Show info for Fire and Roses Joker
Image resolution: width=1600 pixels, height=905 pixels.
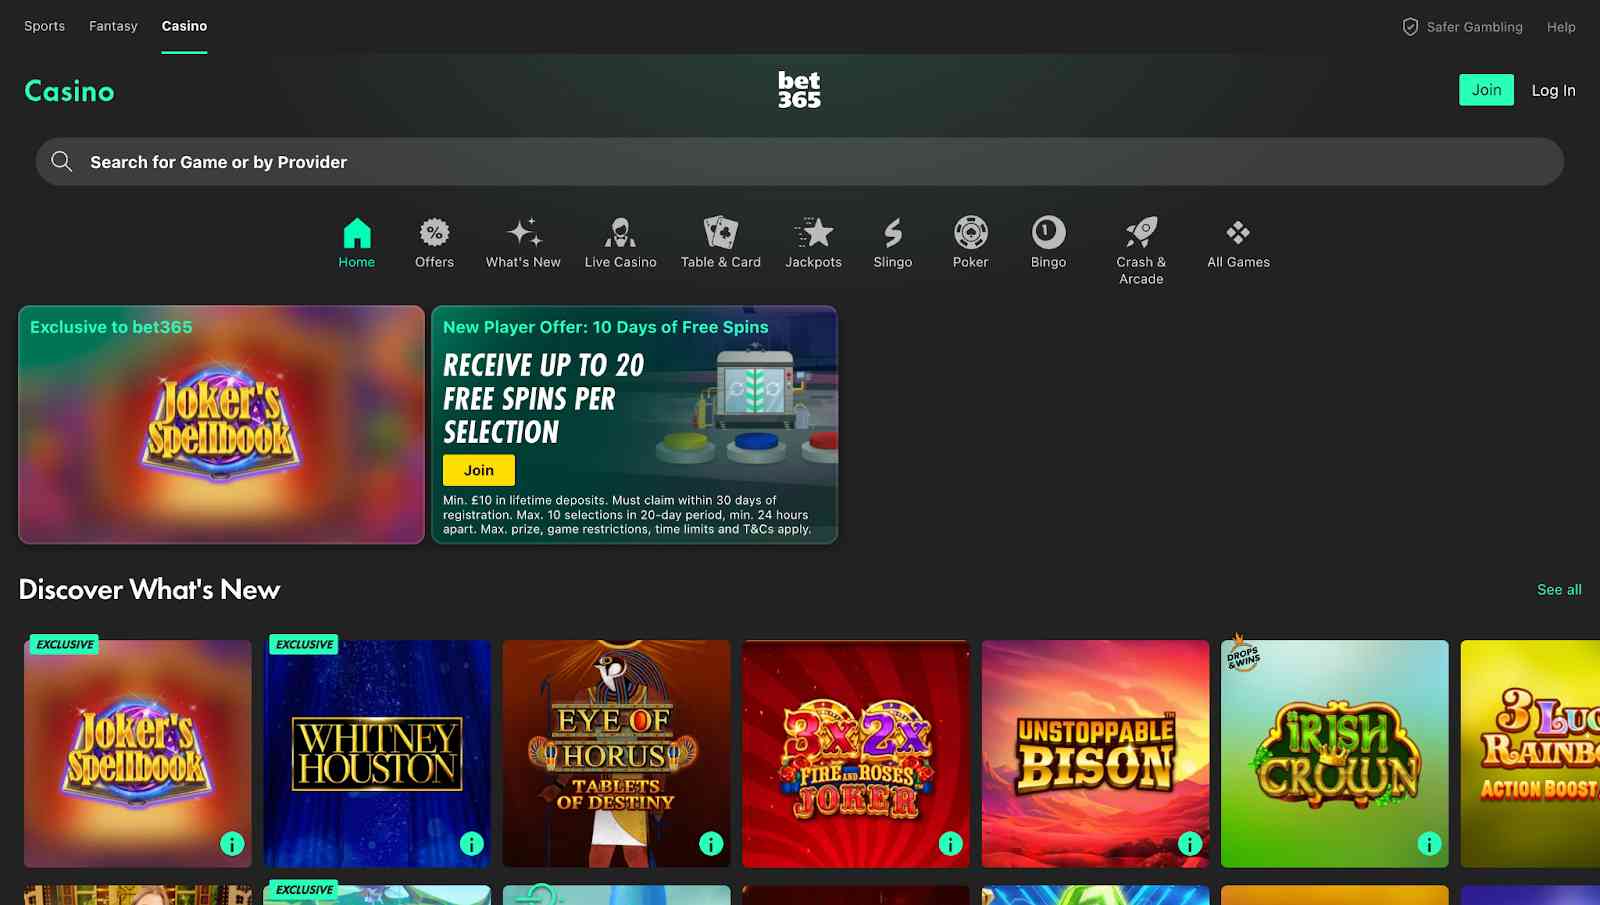pyautogui.click(x=950, y=844)
